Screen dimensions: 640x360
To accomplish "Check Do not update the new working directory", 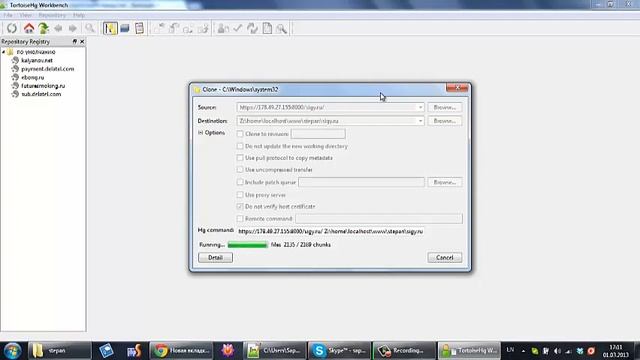I will point(240,146).
